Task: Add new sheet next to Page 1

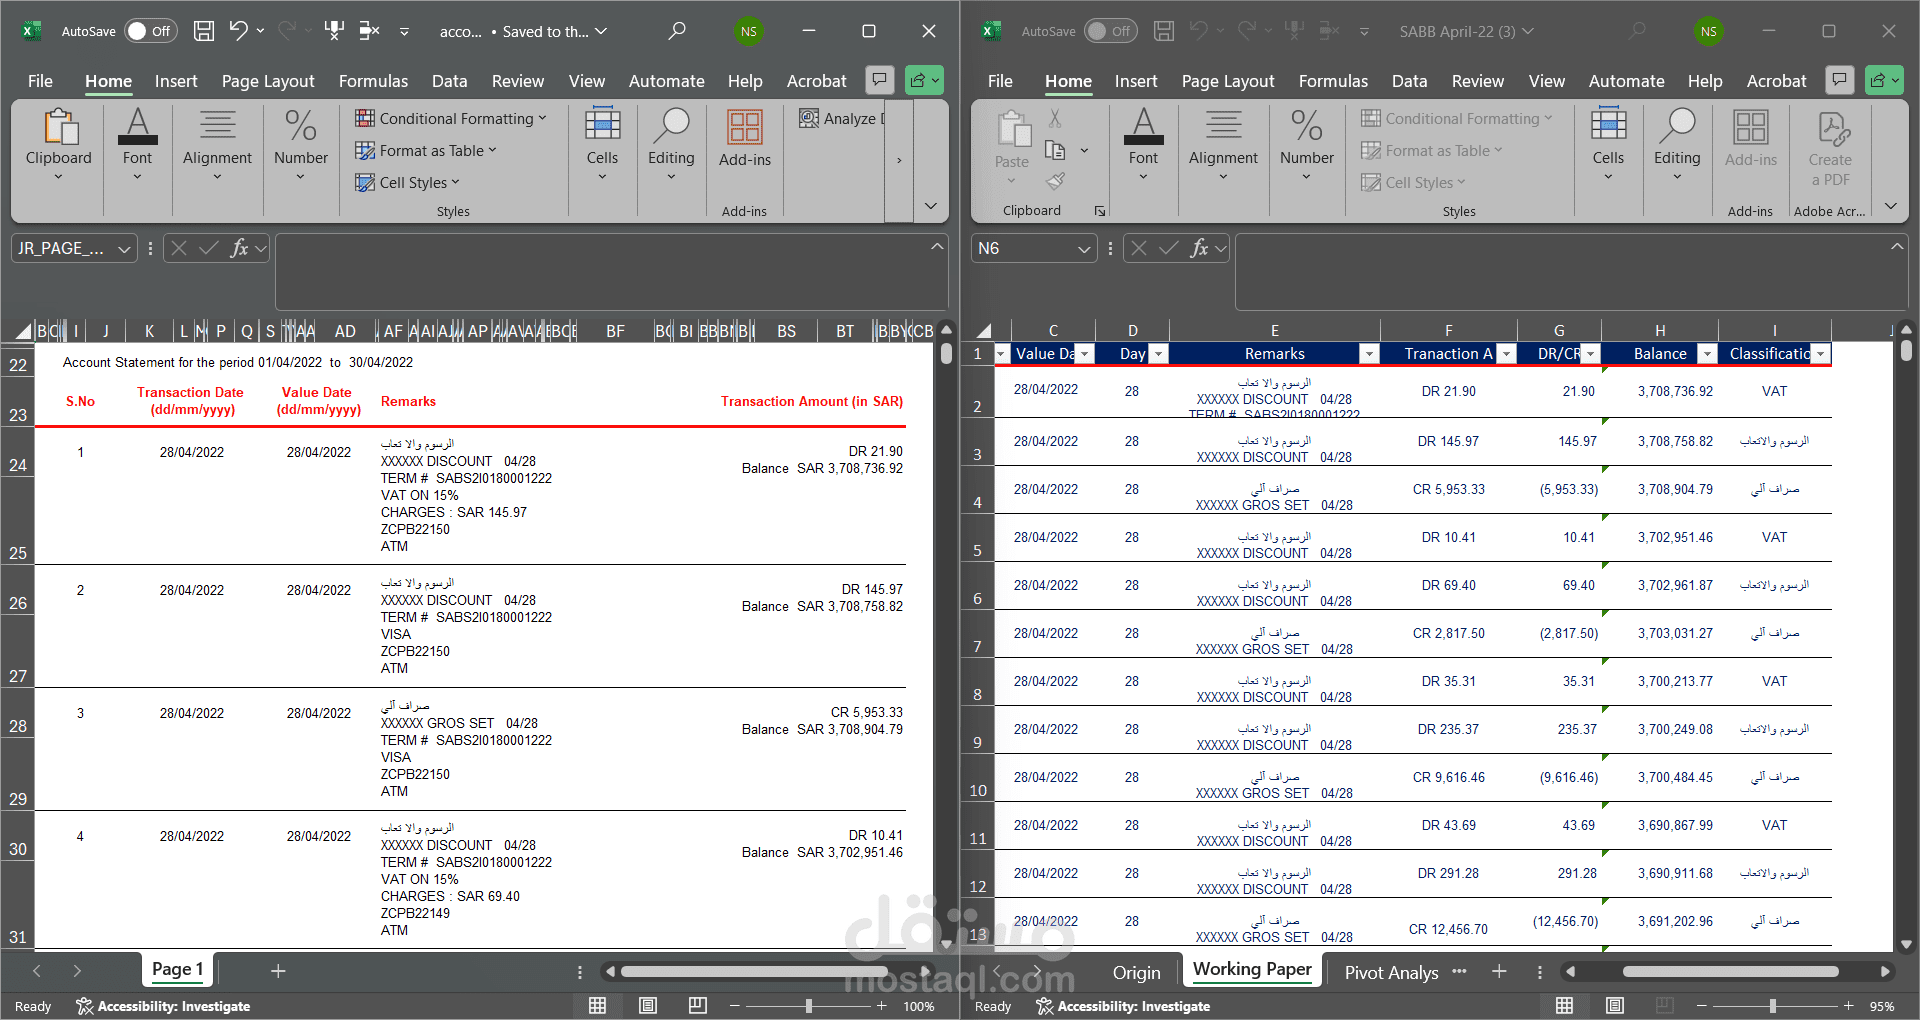Action: (x=278, y=971)
